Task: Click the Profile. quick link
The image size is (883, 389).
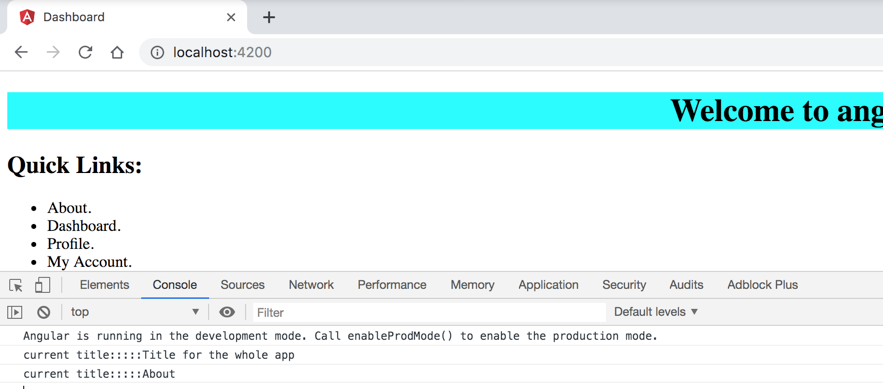Action: (70, 244)
